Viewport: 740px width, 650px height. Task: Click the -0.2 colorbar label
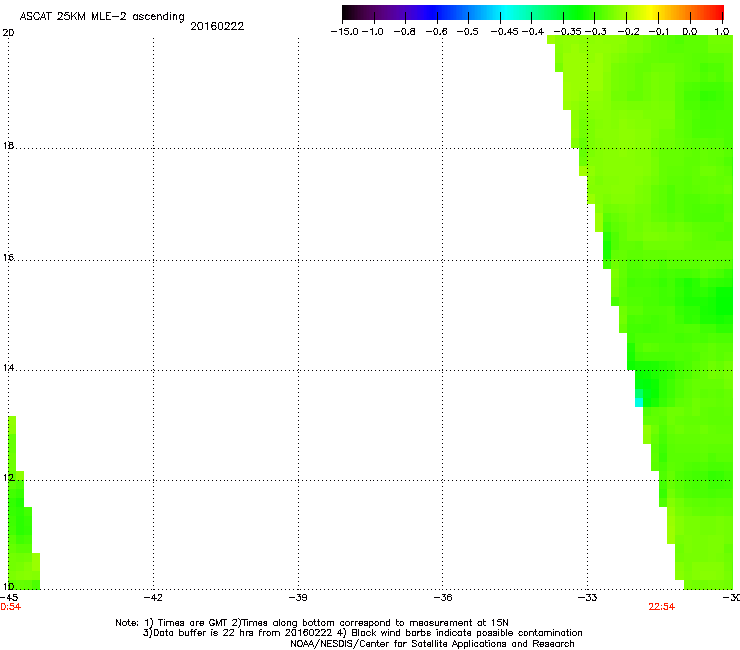628,32
